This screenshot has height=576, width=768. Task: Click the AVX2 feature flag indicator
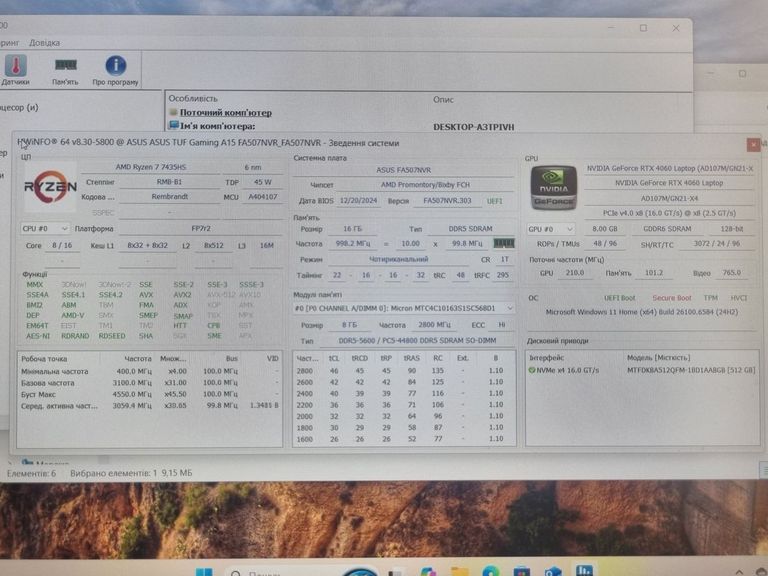click(x=182, y=295)
